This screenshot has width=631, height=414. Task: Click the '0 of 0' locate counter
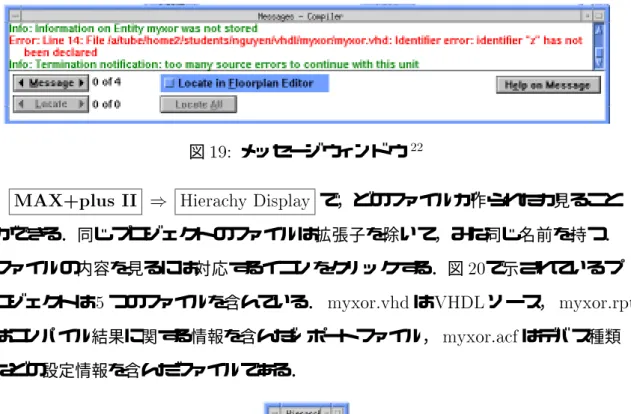click(x=106, y=104)
